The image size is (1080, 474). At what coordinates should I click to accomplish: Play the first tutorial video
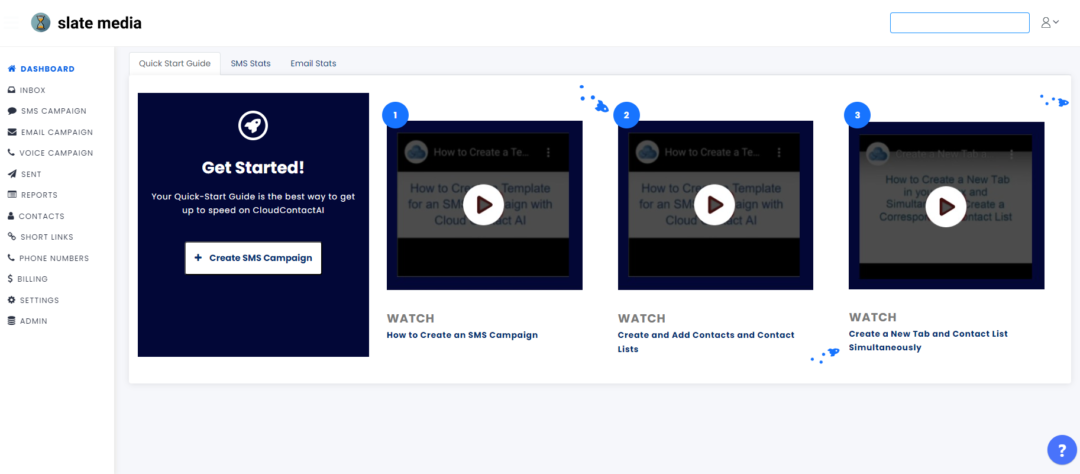click(x=484, y=204)
